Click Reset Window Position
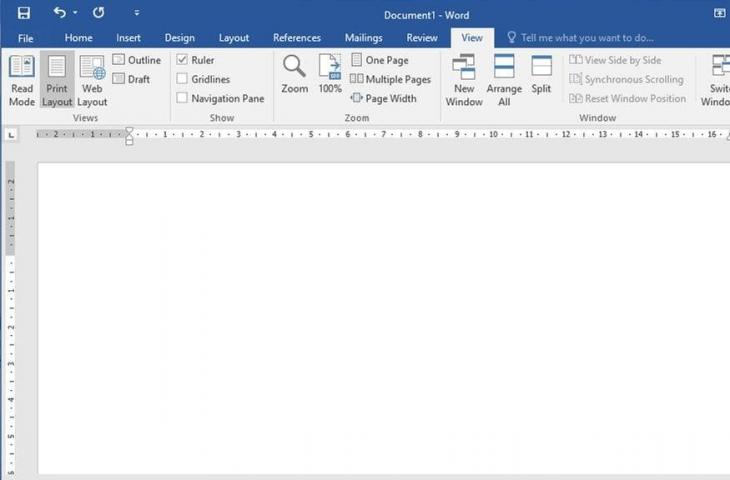 pyautogui.click(x=628, y=98)
